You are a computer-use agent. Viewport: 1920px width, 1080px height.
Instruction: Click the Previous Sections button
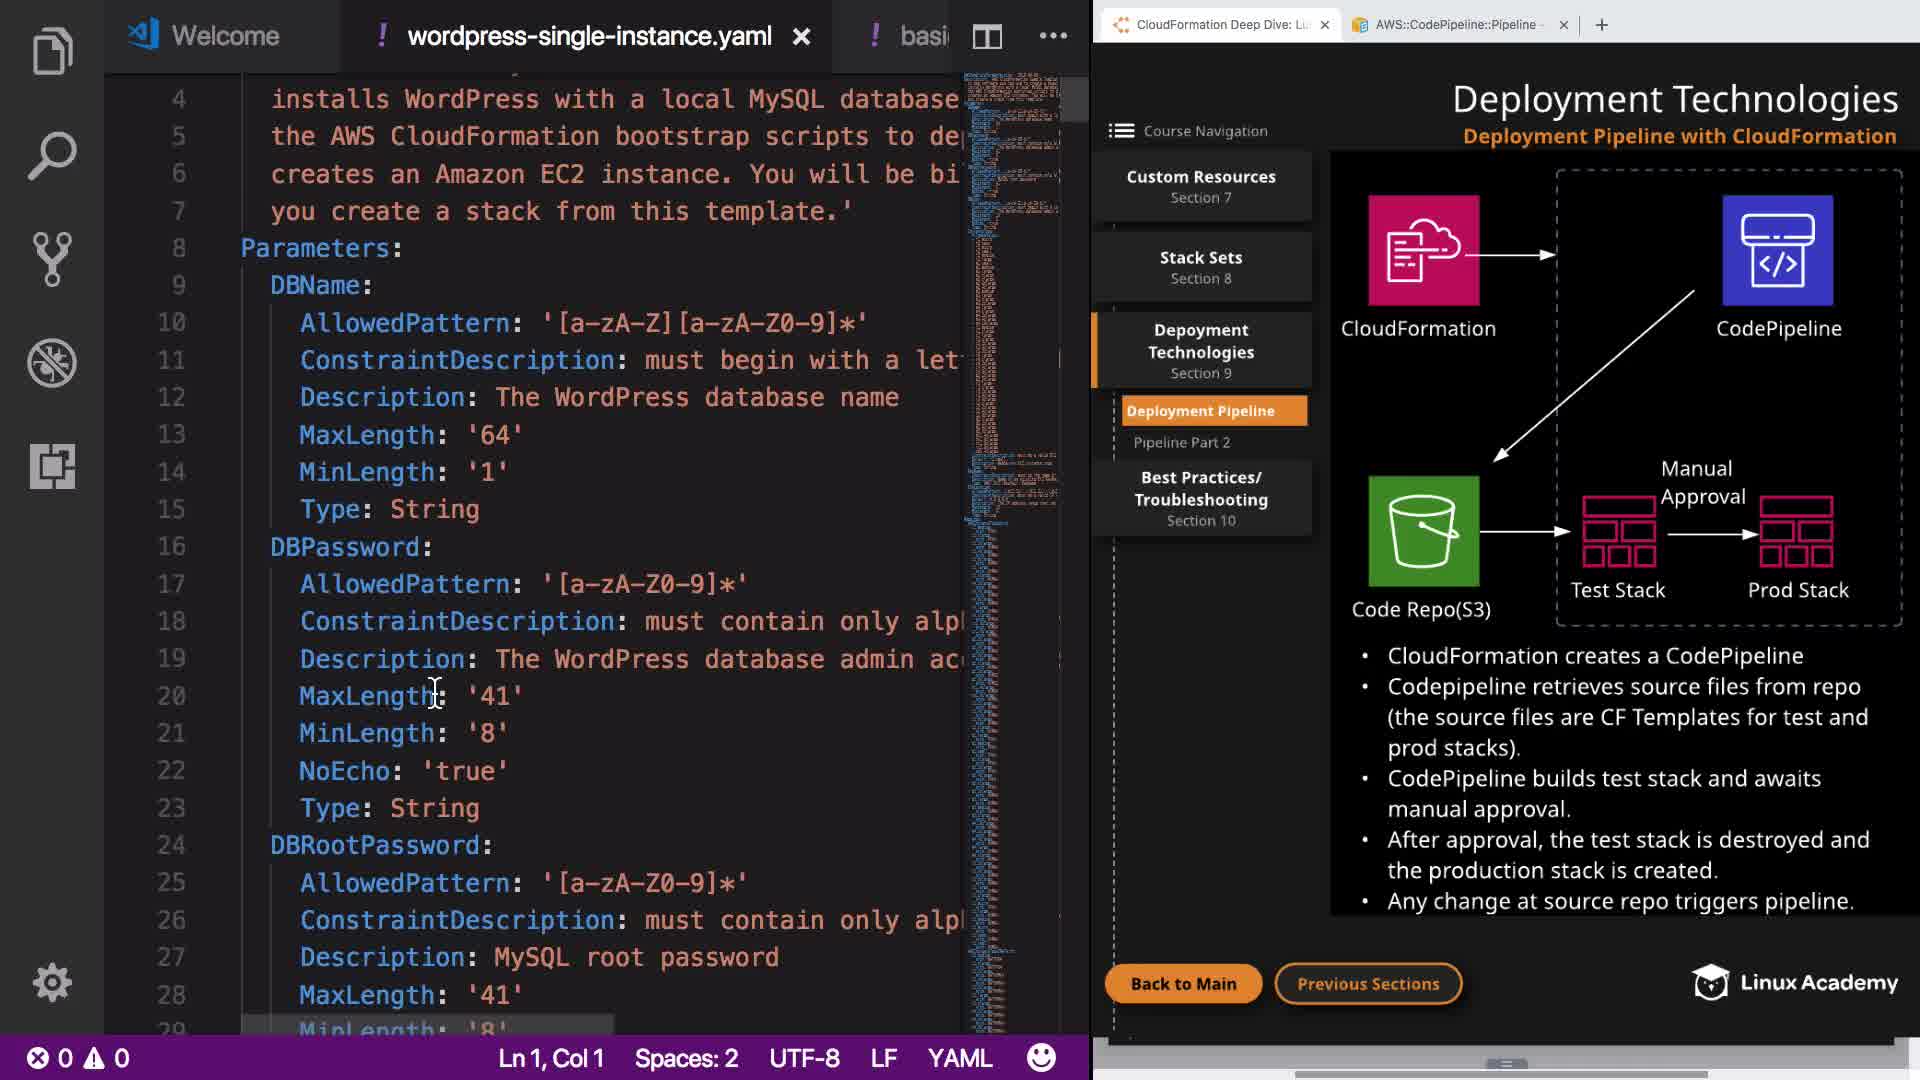click(1367, 984)
